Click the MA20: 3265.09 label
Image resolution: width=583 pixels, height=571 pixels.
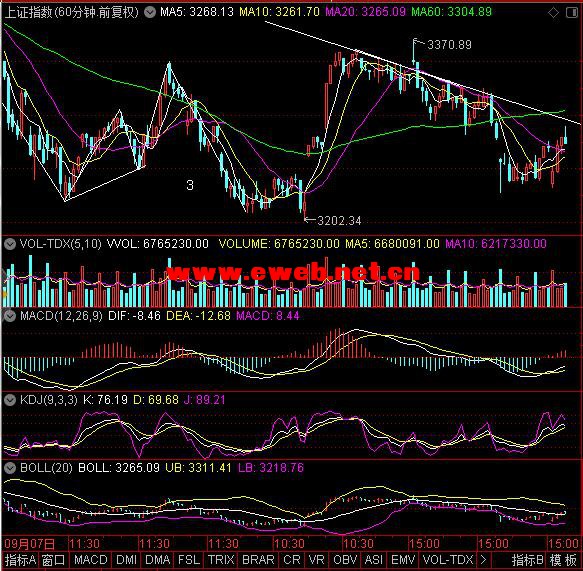point(365,12)
